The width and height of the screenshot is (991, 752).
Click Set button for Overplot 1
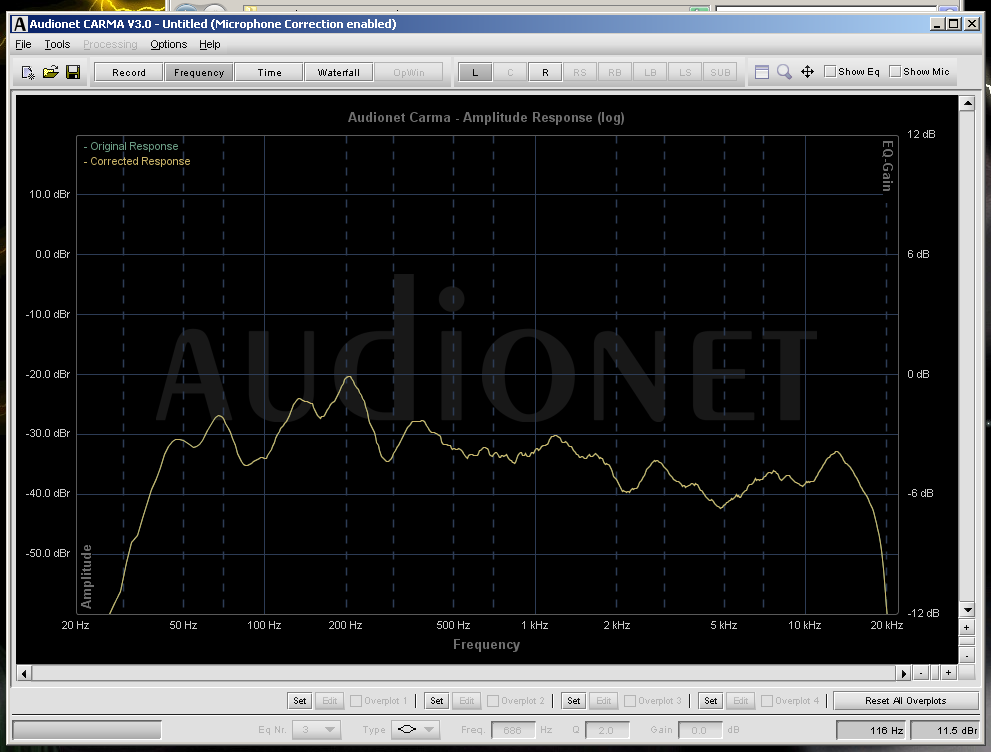tap(300, 701)
